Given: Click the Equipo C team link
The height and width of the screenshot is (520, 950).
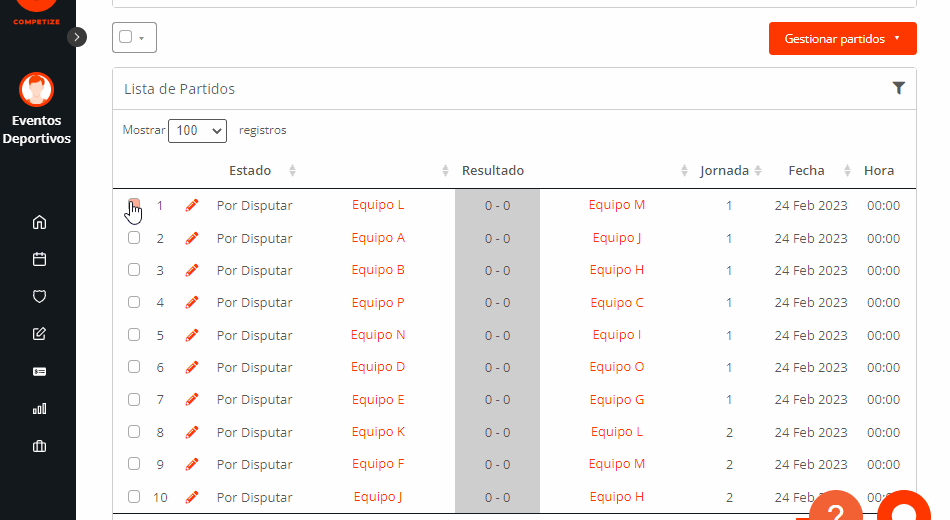Looking at the screenshot, I should point(617,303).
